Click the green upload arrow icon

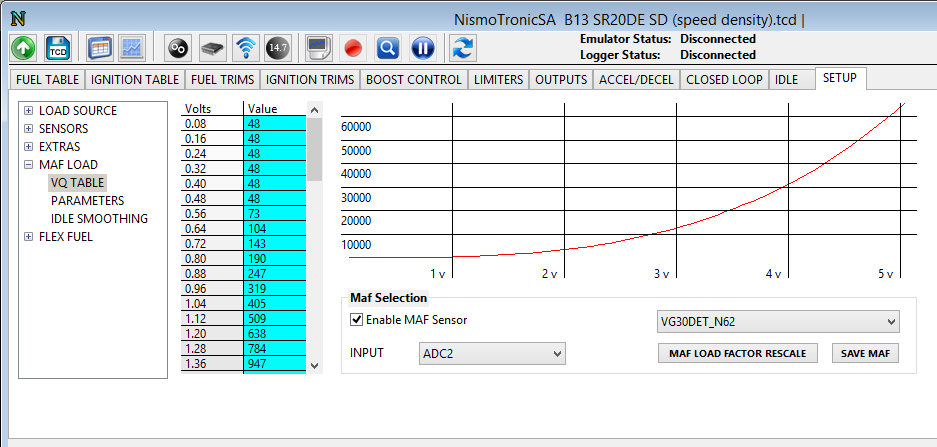pos(24,47)
